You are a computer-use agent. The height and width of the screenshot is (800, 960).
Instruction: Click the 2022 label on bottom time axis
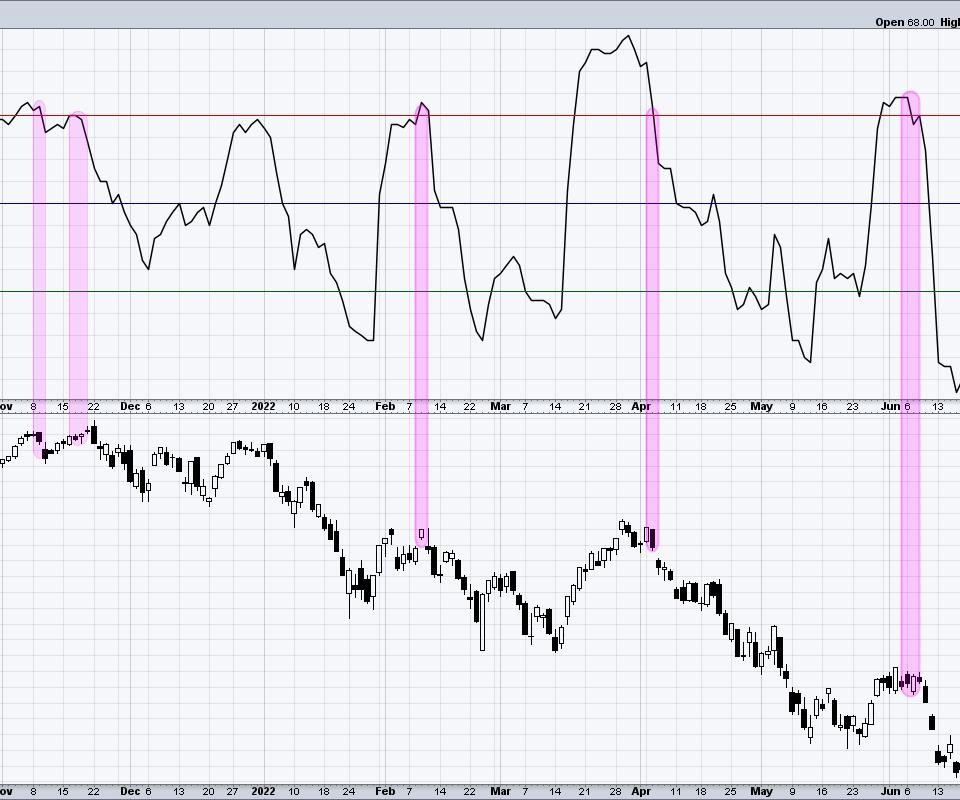(263, 791)
